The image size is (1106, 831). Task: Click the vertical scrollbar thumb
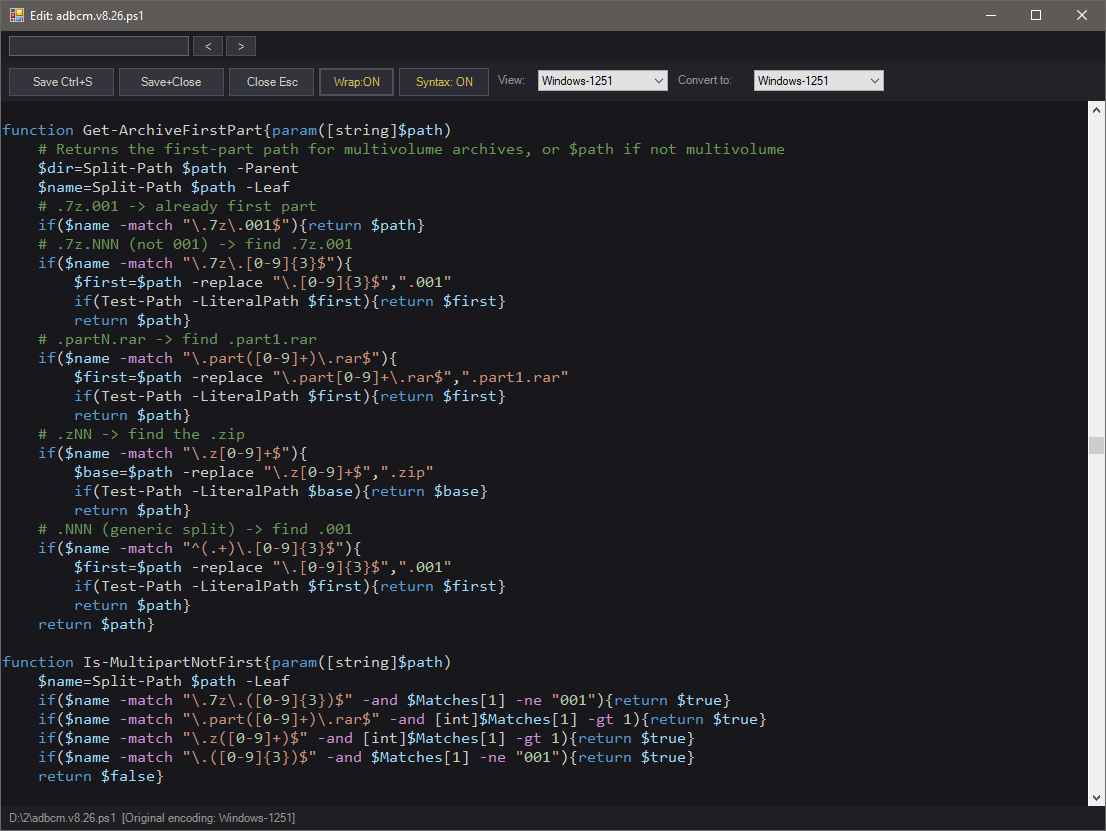click(x=1096, y=445)
